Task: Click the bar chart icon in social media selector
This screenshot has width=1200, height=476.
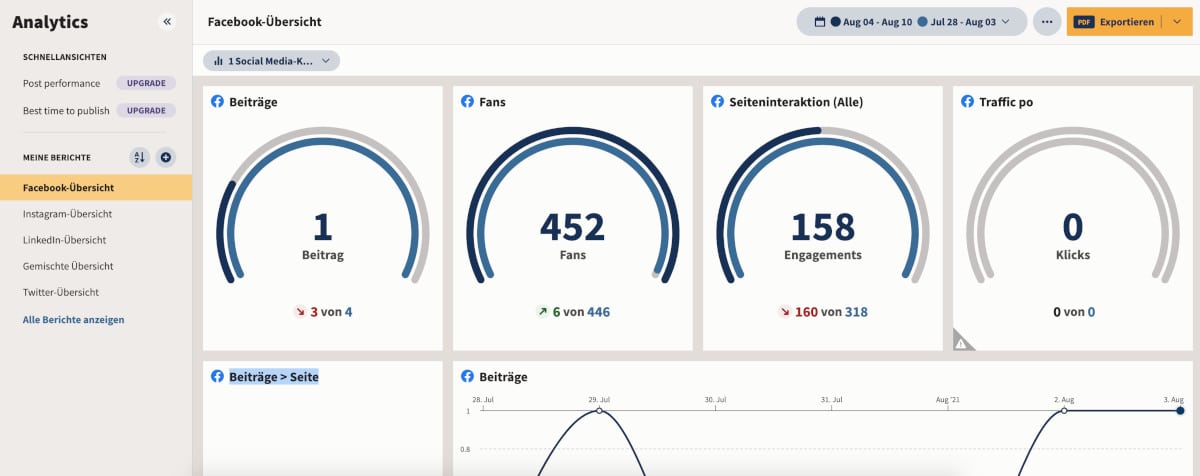Action: [x=218, y=61]
